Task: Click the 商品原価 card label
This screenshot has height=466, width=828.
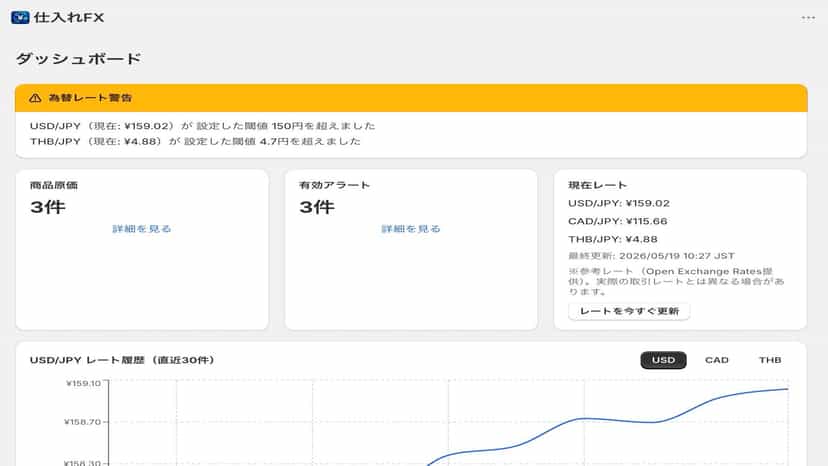Action: click(x=54, y=185)
